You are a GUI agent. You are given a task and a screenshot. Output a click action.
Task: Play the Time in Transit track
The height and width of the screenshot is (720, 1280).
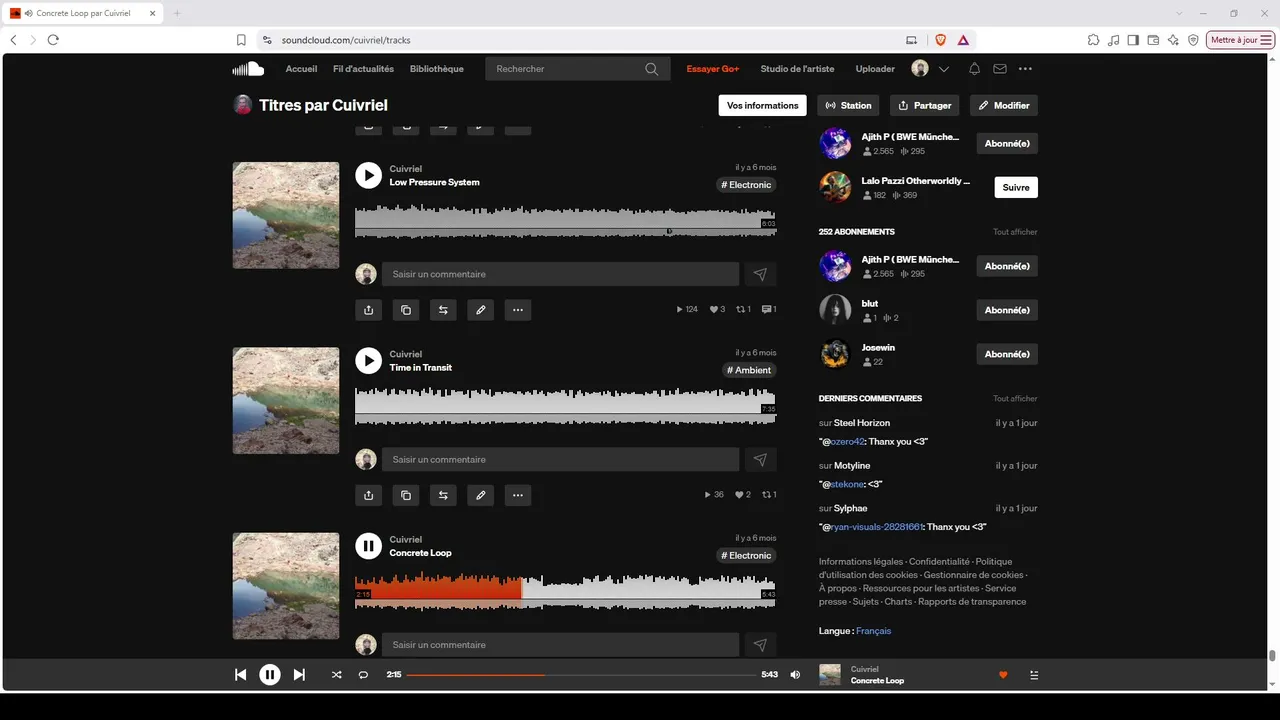368,361
